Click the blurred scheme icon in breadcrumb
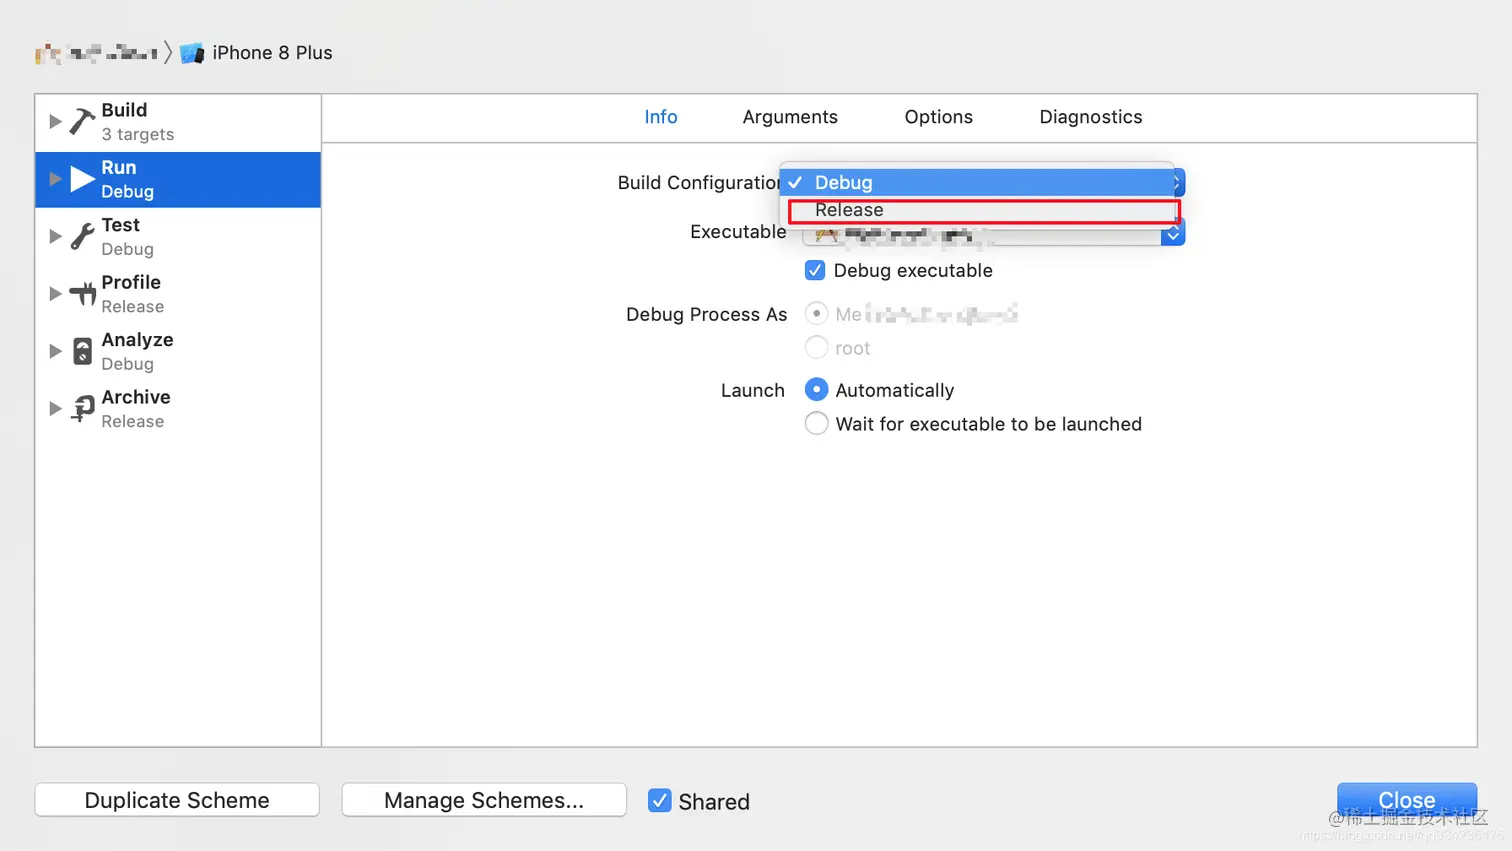 click(46, 53)
